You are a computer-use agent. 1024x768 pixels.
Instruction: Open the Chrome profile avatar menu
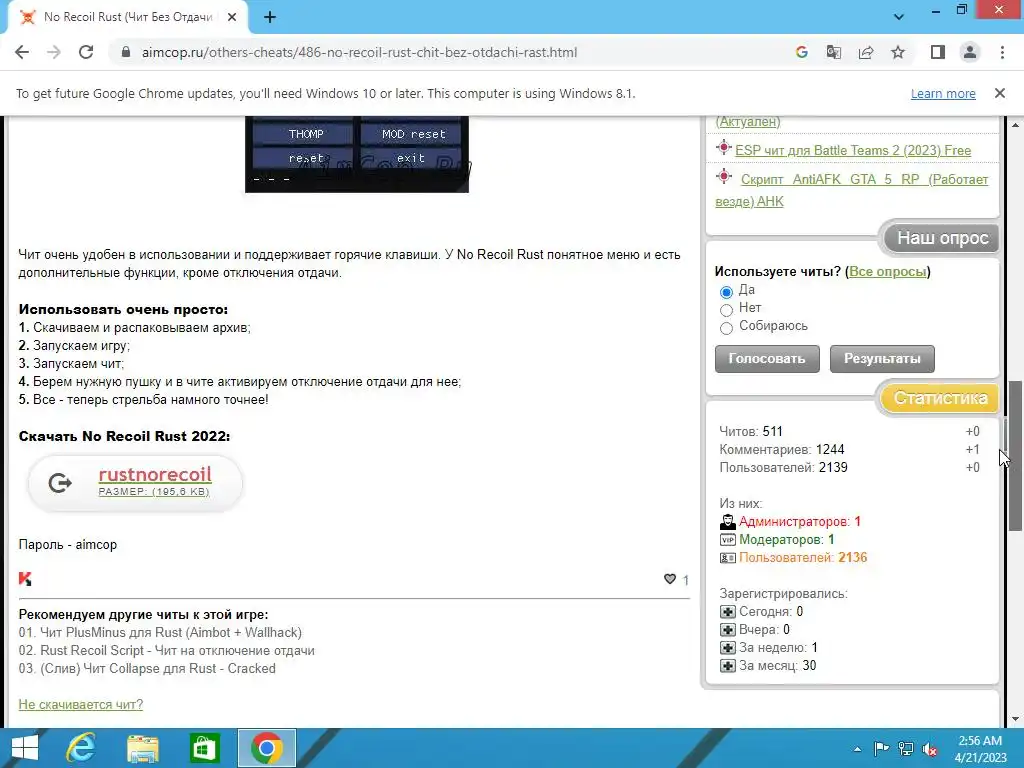970,52
